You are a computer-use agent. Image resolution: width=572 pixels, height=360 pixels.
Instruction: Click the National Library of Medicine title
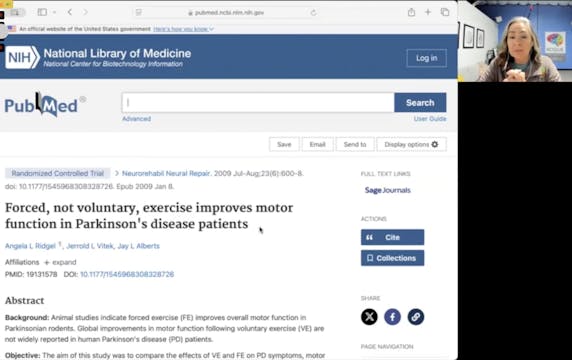tap(117, 54)
